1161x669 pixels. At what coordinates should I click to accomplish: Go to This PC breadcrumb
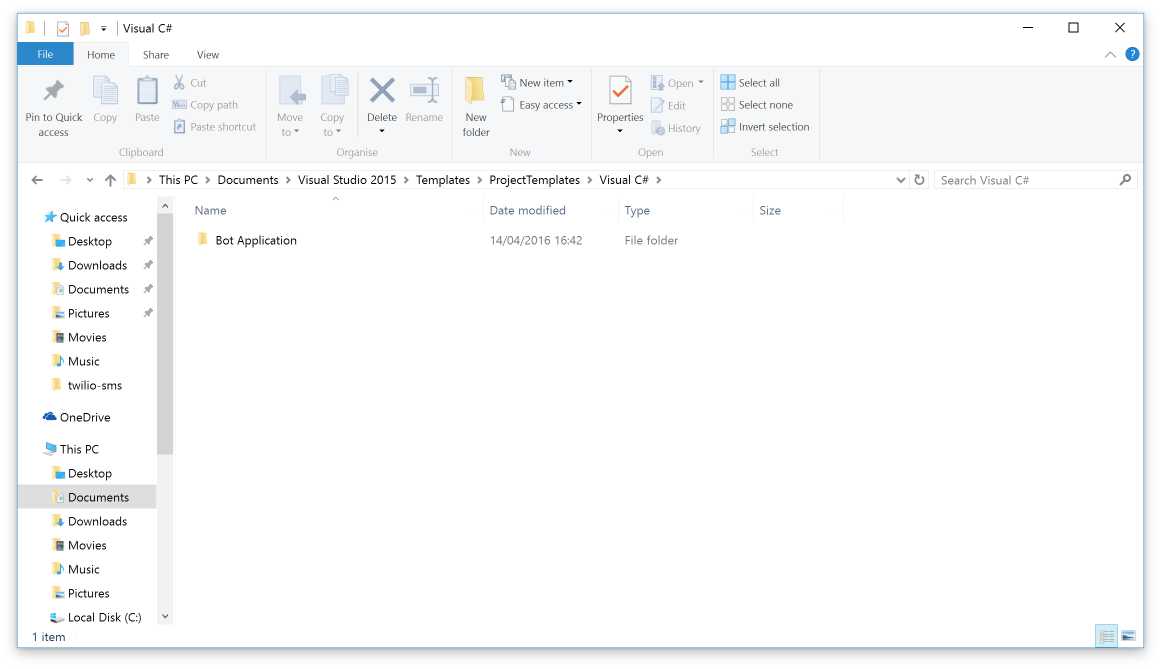point(178,180)
